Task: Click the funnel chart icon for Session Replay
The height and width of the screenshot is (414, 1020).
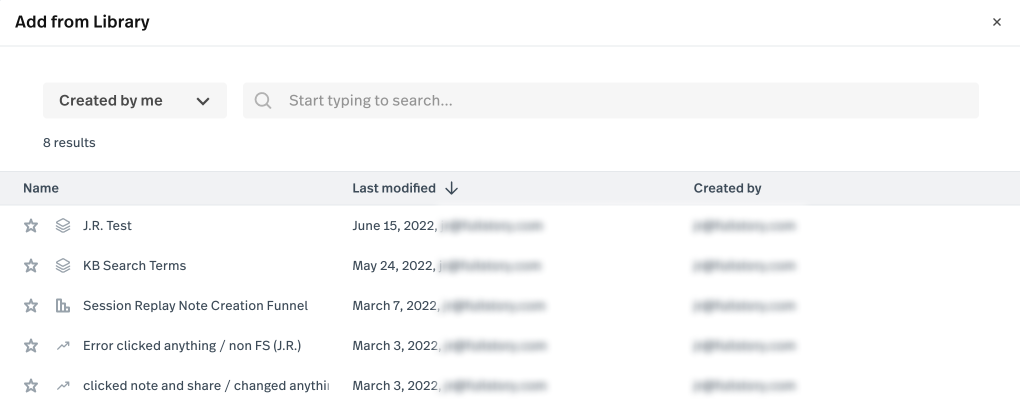Action: 63,306
